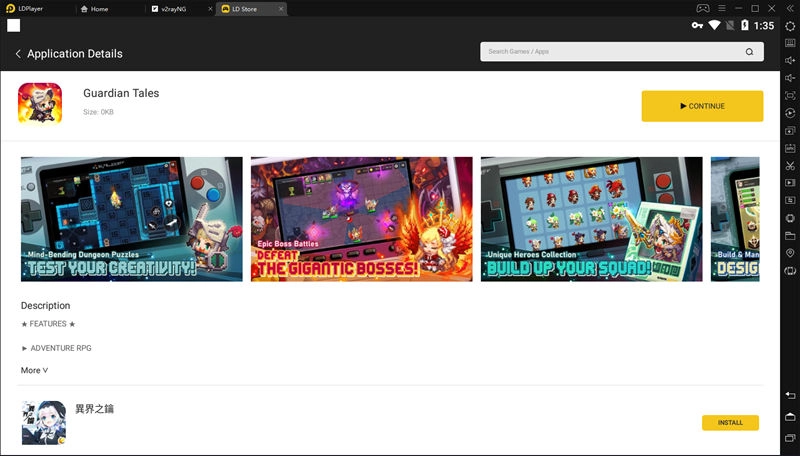Open the keyboard mapping tool
Image resolution: width=800 pixels, height=456 pixels.
[790, 43]
